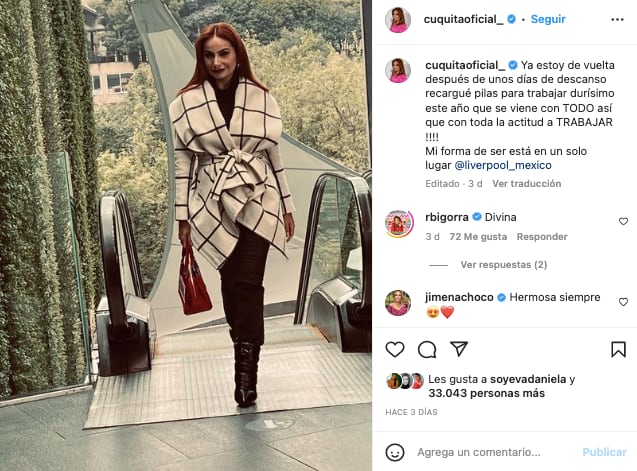The width and height of the screenshot is (637, 471).
Task: Open jimenachoco's profile avatar
Action: click(x=398, y=303)
